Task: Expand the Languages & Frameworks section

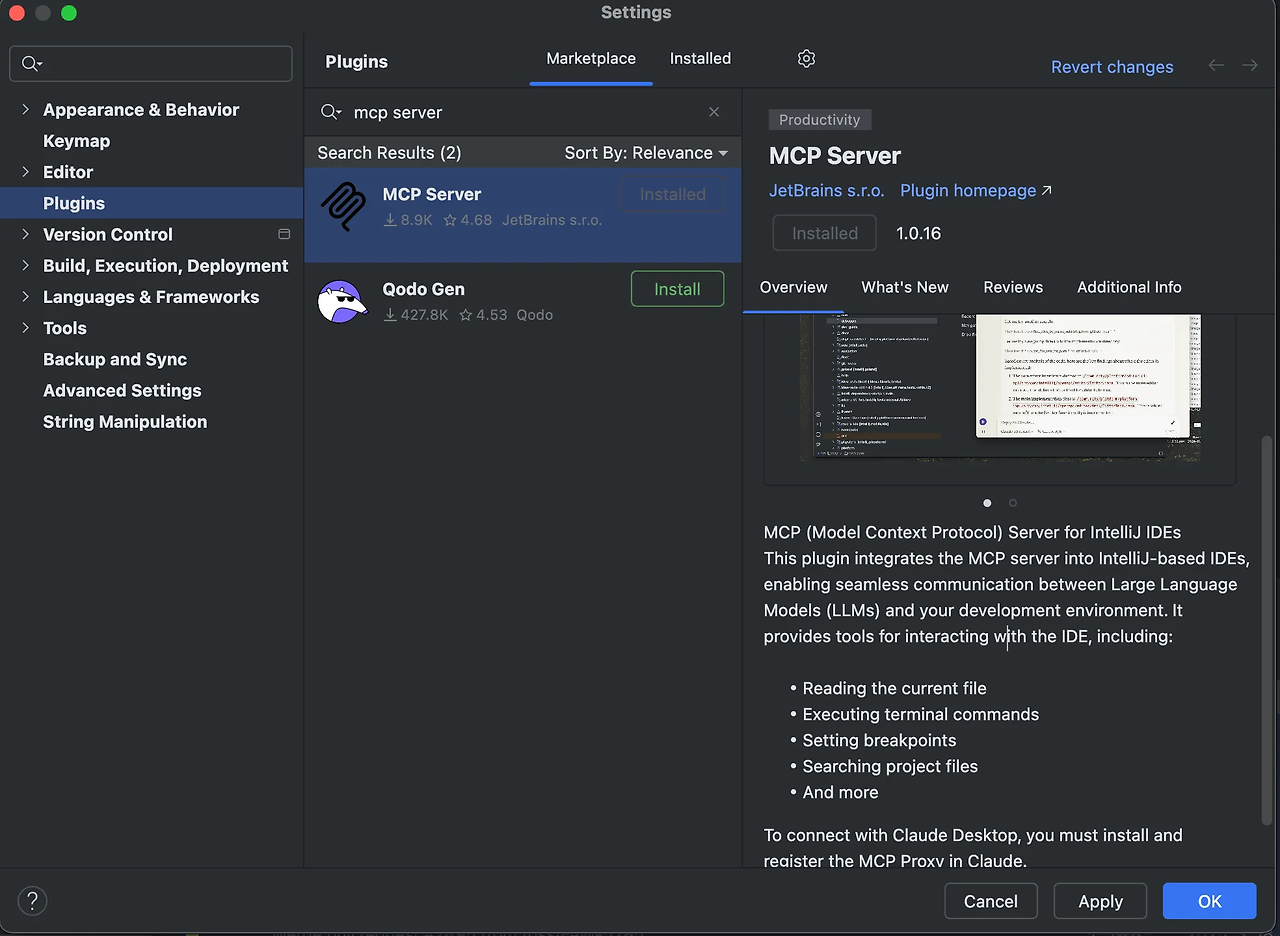Action: click(24, 297)
